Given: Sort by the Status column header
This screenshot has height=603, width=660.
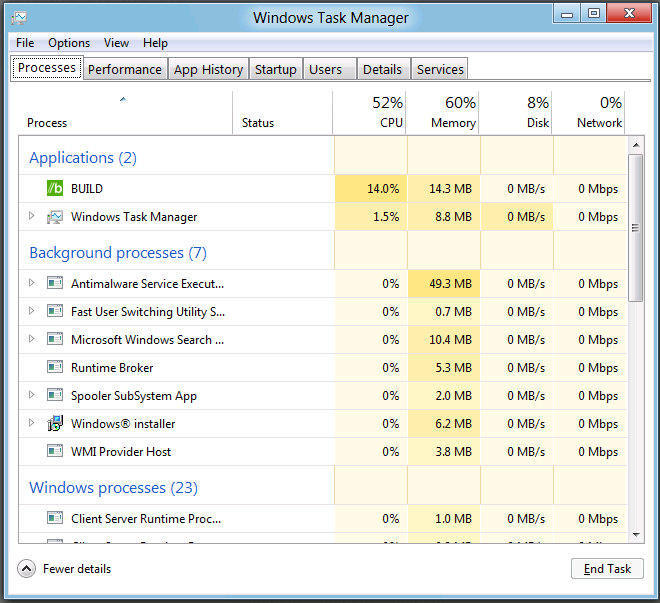Looking at the screenshot, I should 282,113.
